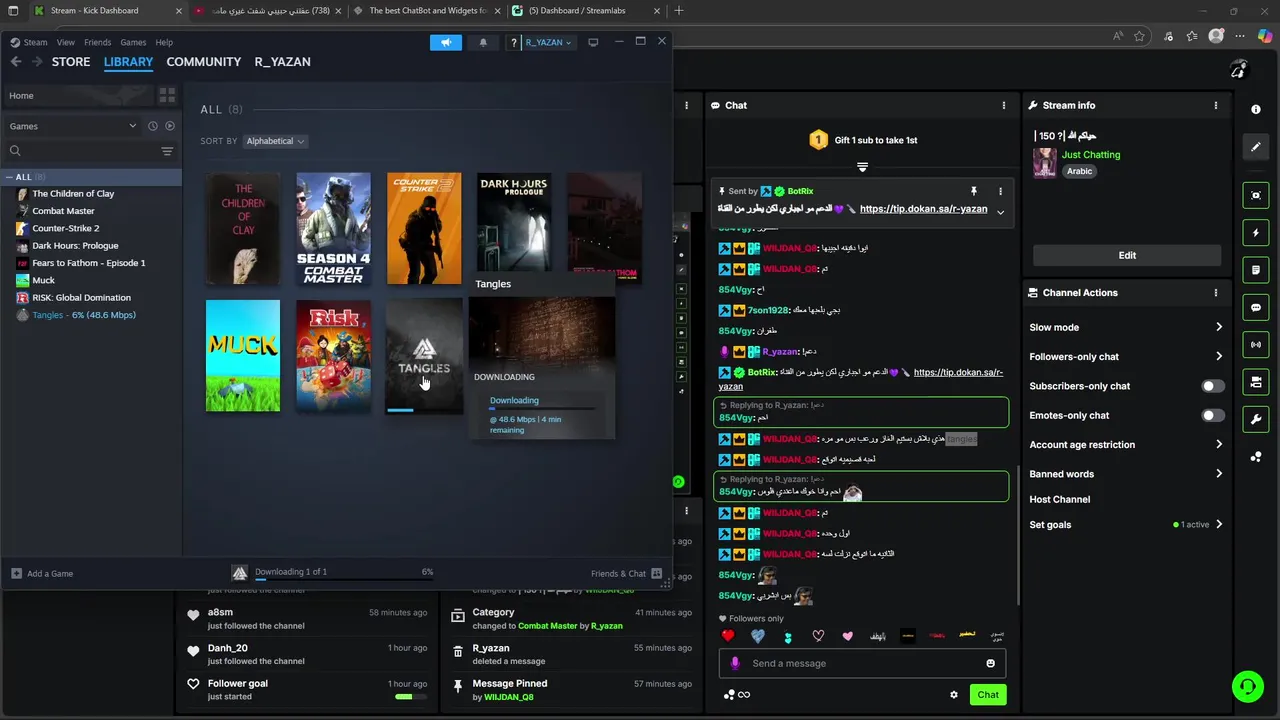Go back with Steam's back arrow
1280x720 pixels.
pyautogui.click(x=16, y=62)
